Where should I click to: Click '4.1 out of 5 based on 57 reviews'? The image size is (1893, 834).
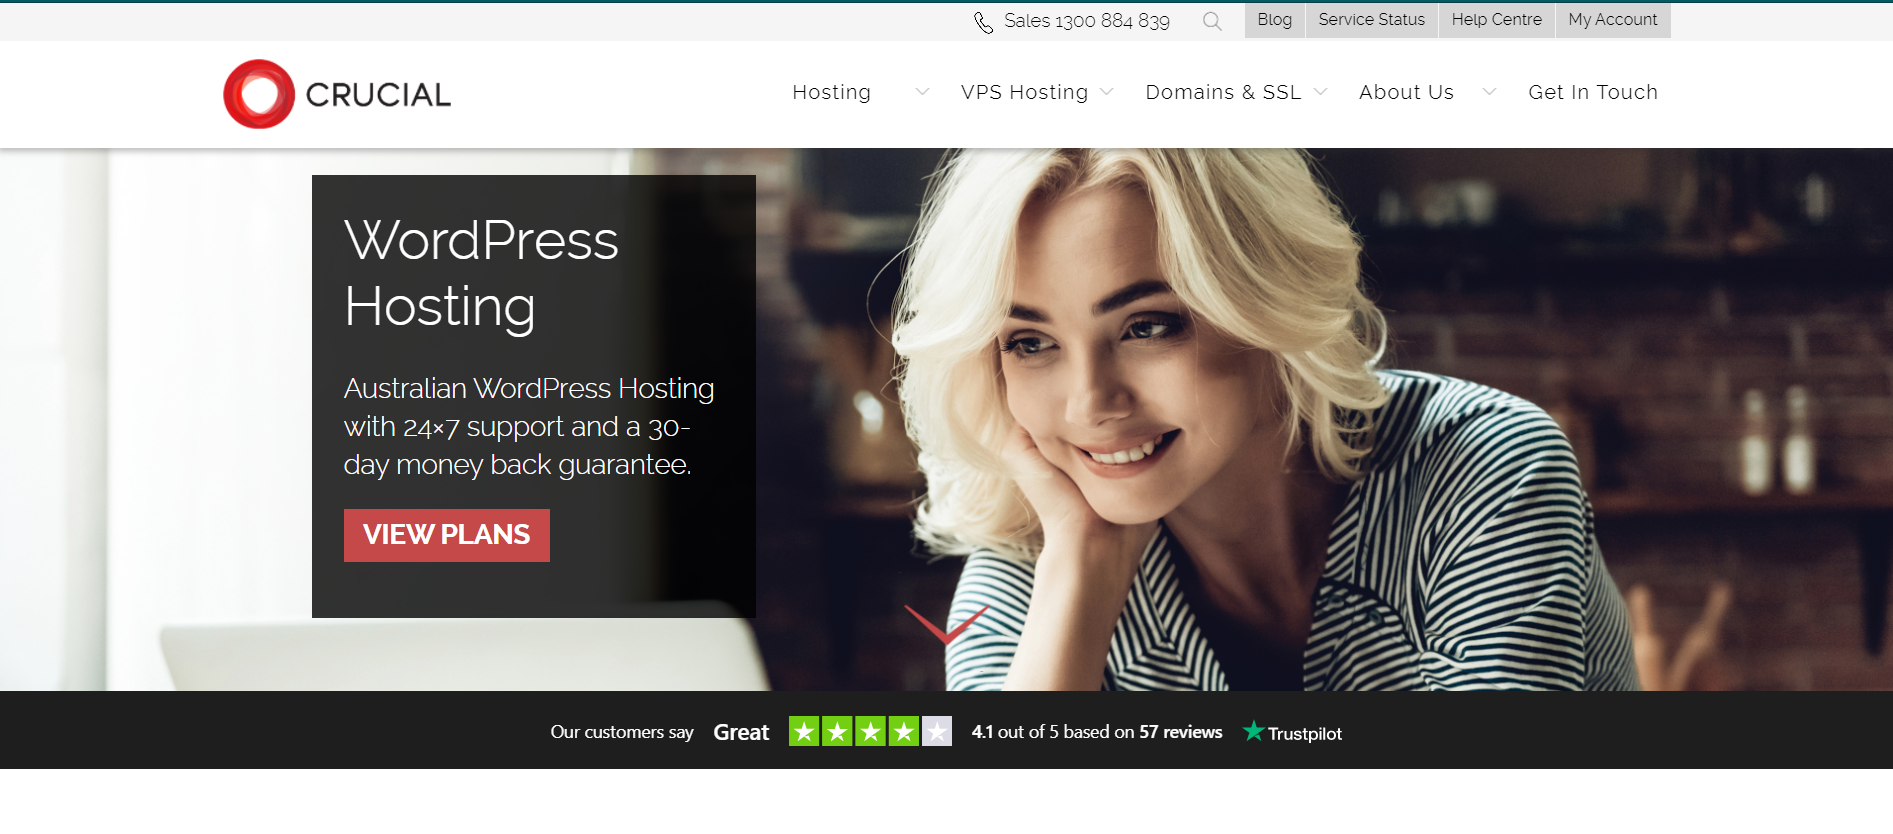click(1097, 732)
